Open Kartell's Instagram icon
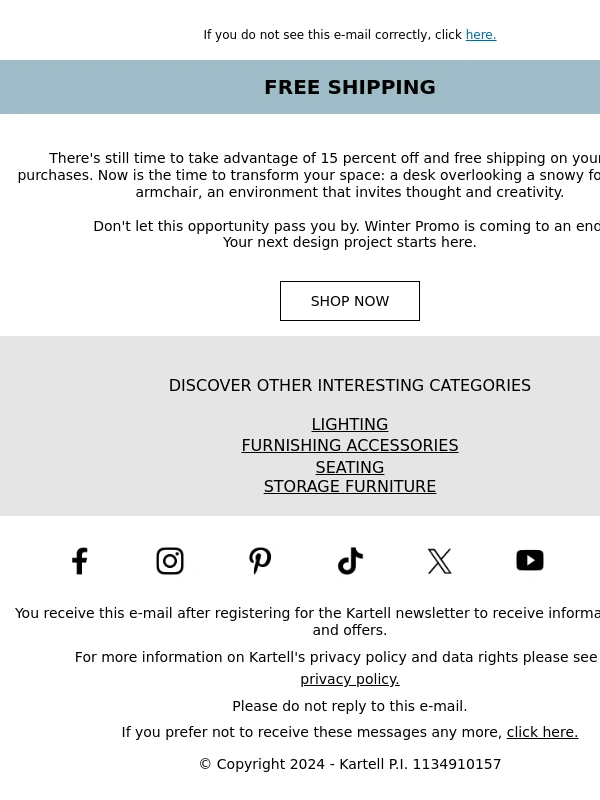The width and height of the screenshot is (600, 800). pyautogui.click(x=170, y=561)
